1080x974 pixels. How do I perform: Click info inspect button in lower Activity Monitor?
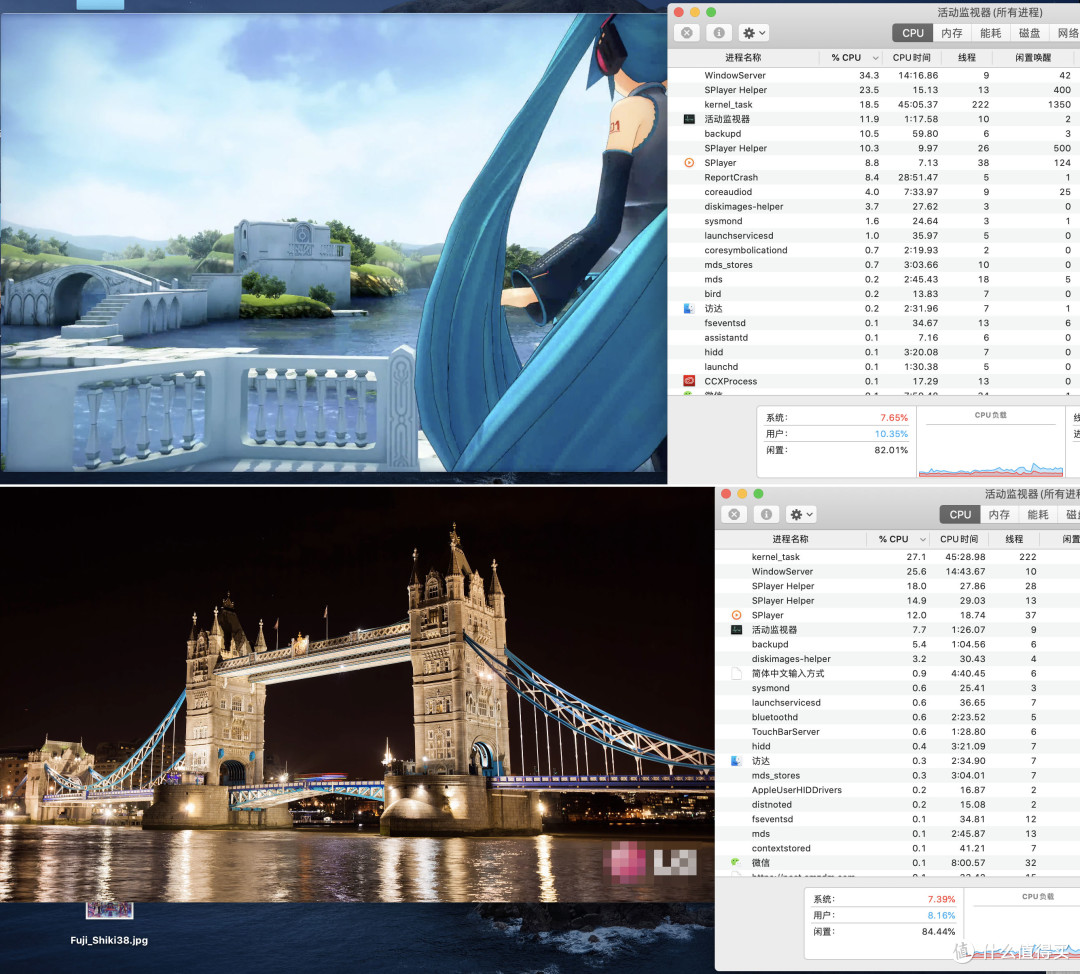(x=766, y=514)
